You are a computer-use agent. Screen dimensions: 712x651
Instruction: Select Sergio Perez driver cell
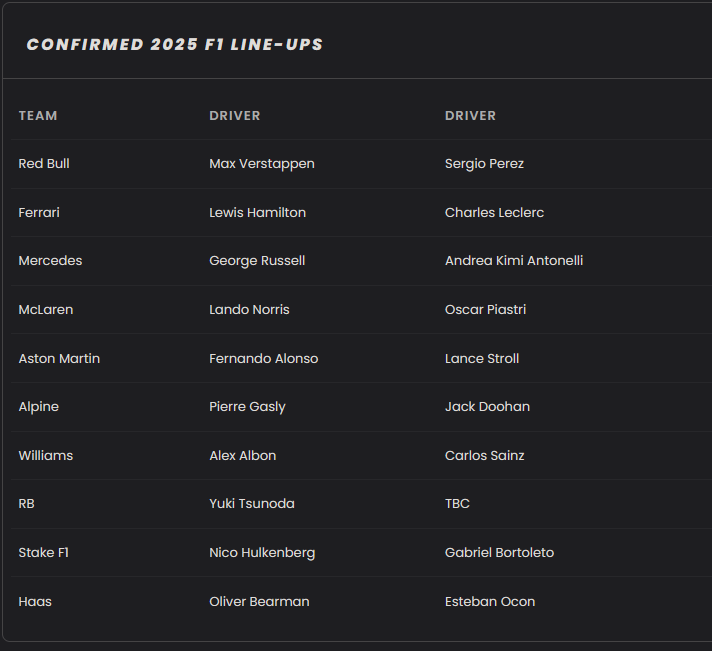[x=484, y=164]
